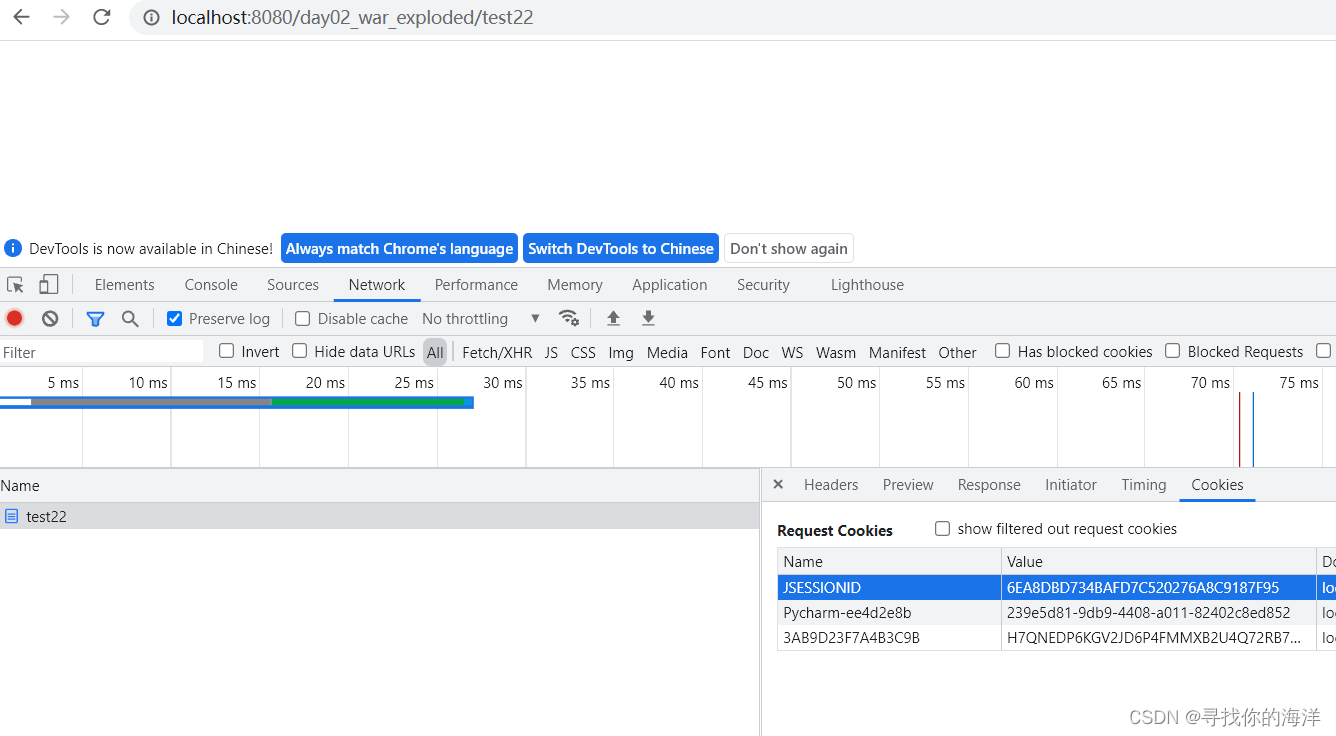Viewport: 1336px width, 736px height.
Task: Dismiss with Don't show again button
Action: point(789,248)
